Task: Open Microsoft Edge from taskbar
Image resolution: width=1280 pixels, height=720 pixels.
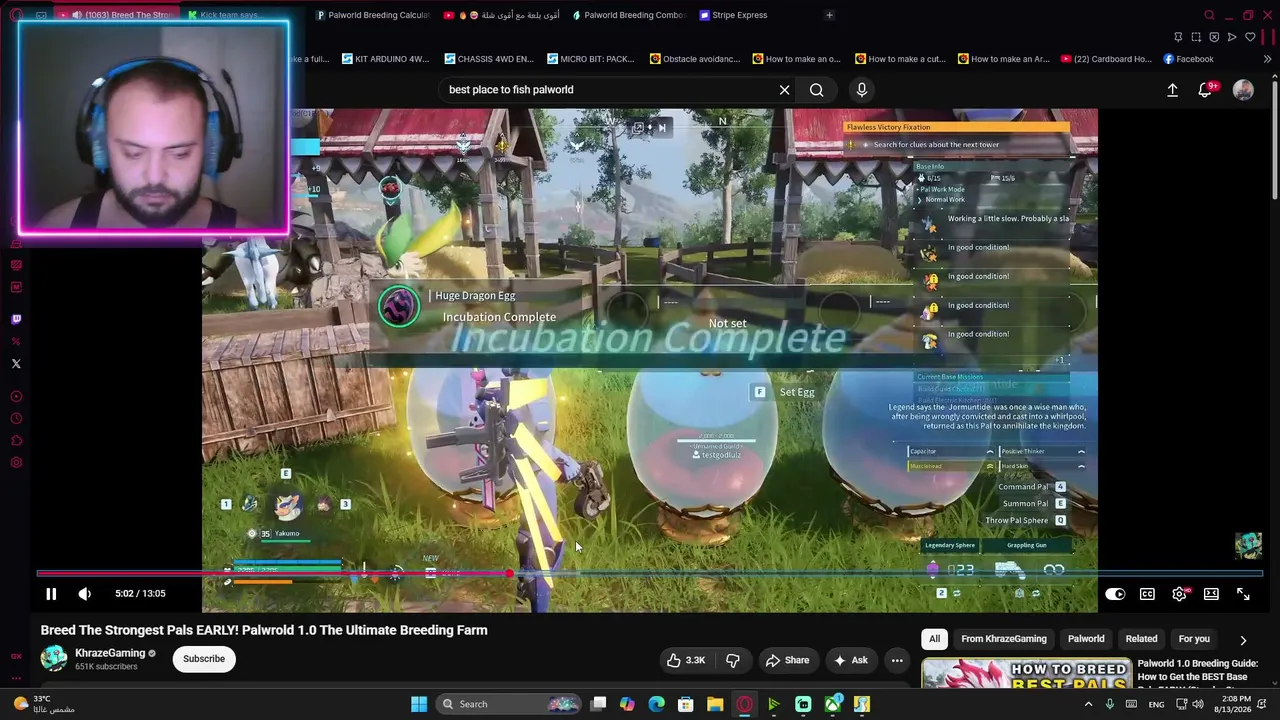Action: 656,704
